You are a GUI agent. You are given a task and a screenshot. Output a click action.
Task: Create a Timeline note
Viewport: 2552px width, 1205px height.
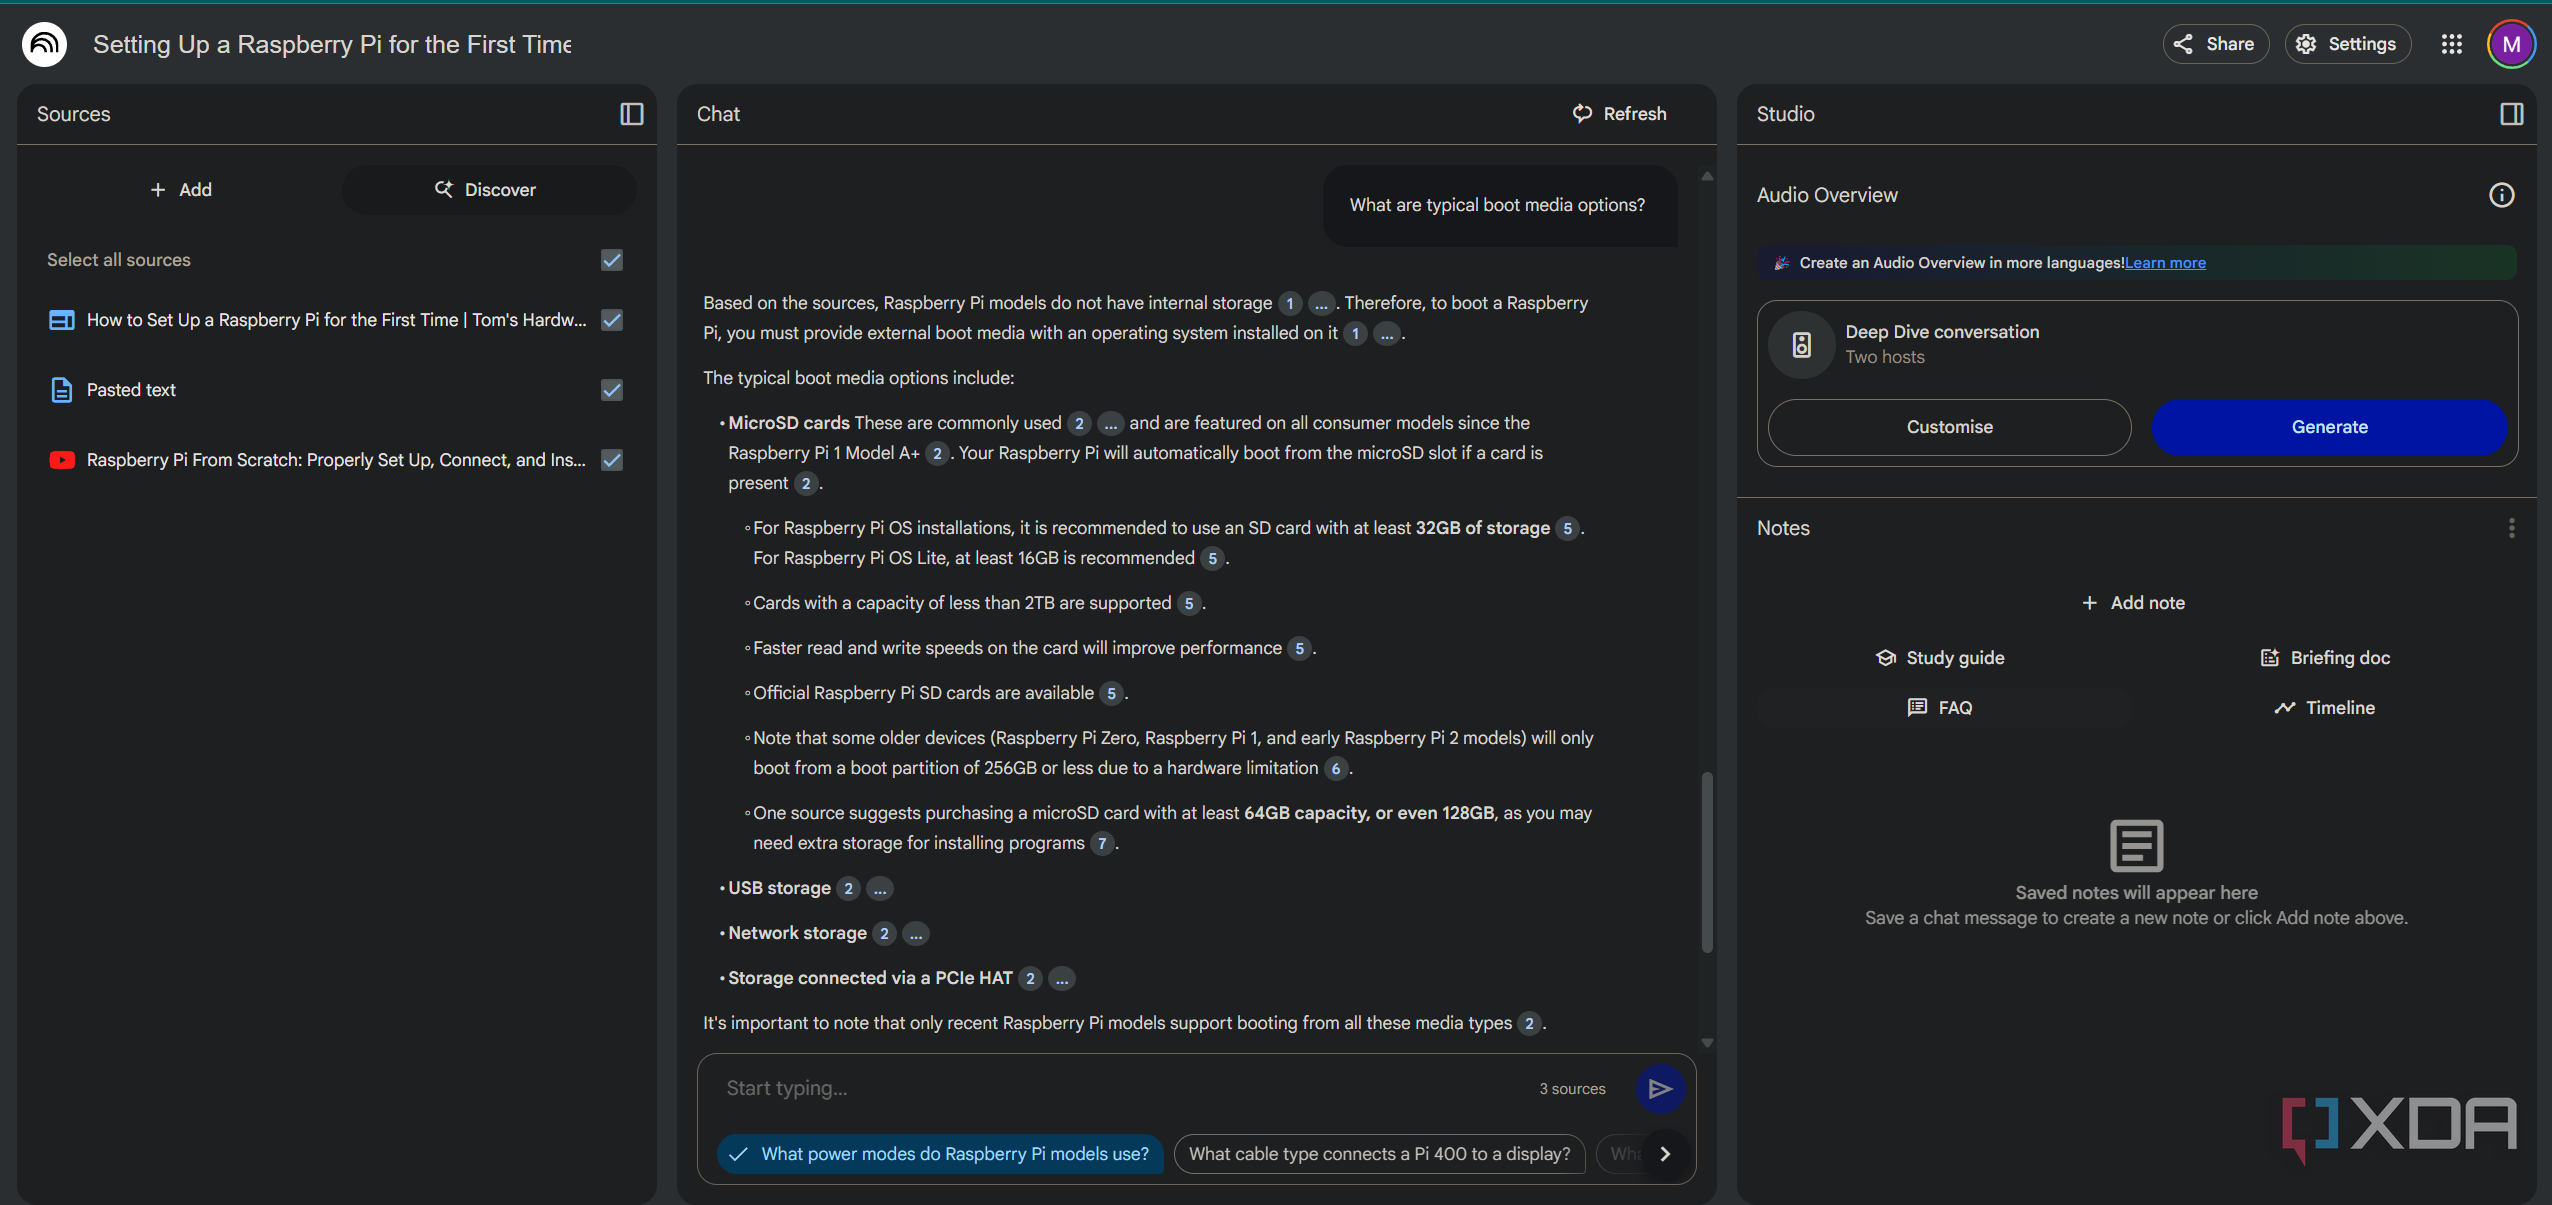click(x=2325, y=708)
